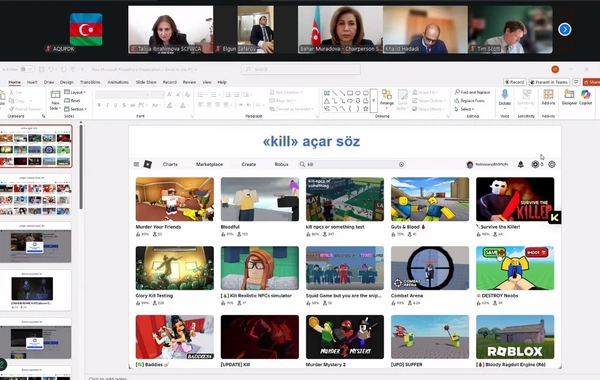
Task: Open the Transitions ribbon tab
Action: click(x=90, y=82)
